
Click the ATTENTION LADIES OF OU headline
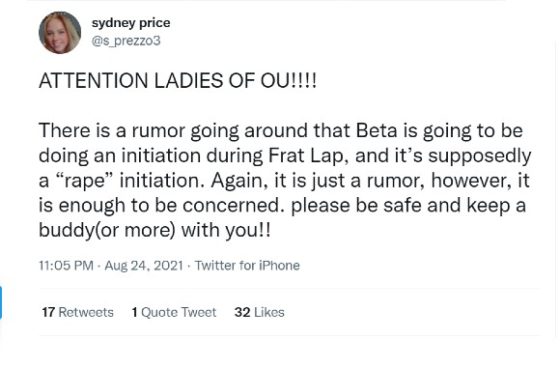pyautogui.click(x=178, y=81)
